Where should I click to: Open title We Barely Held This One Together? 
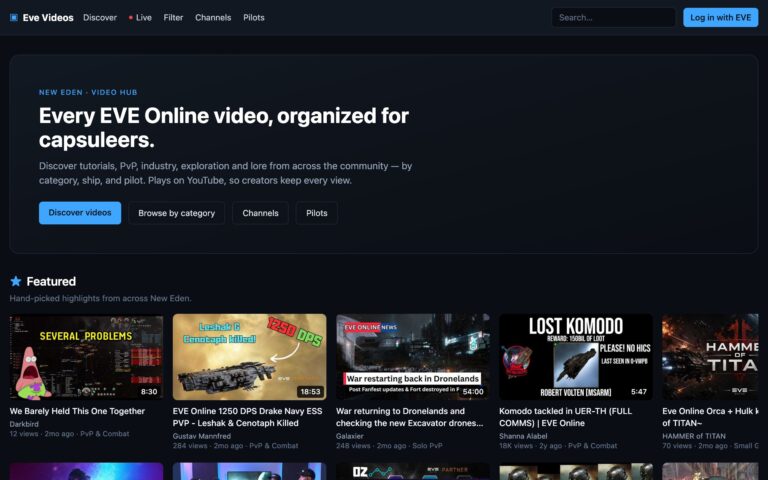click(77, 411)
